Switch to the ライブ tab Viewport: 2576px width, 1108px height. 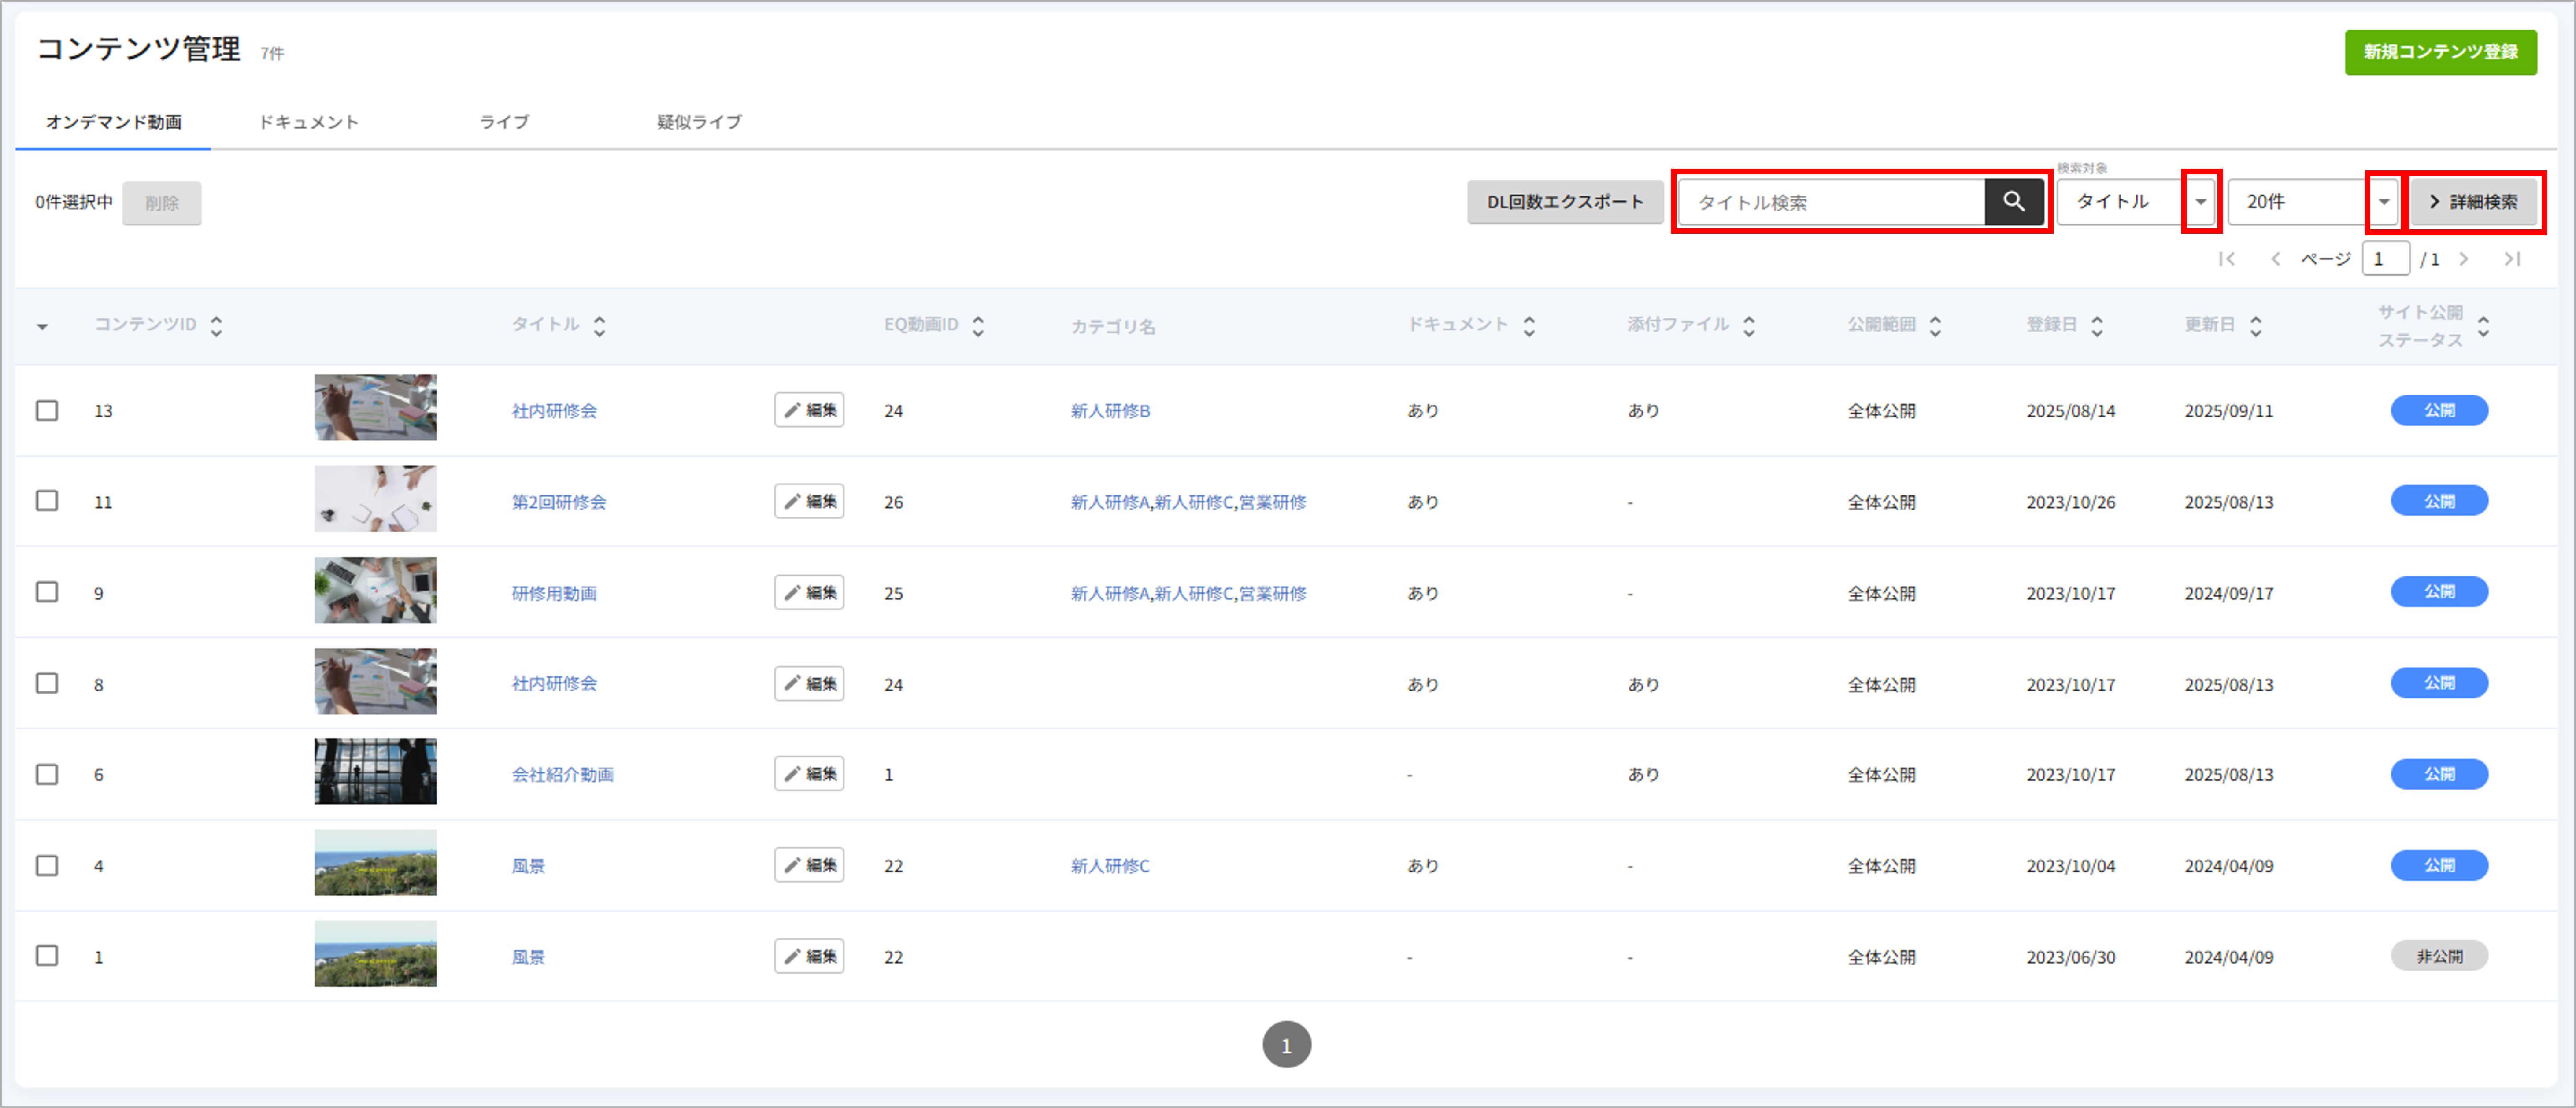[x=504, y=122]
